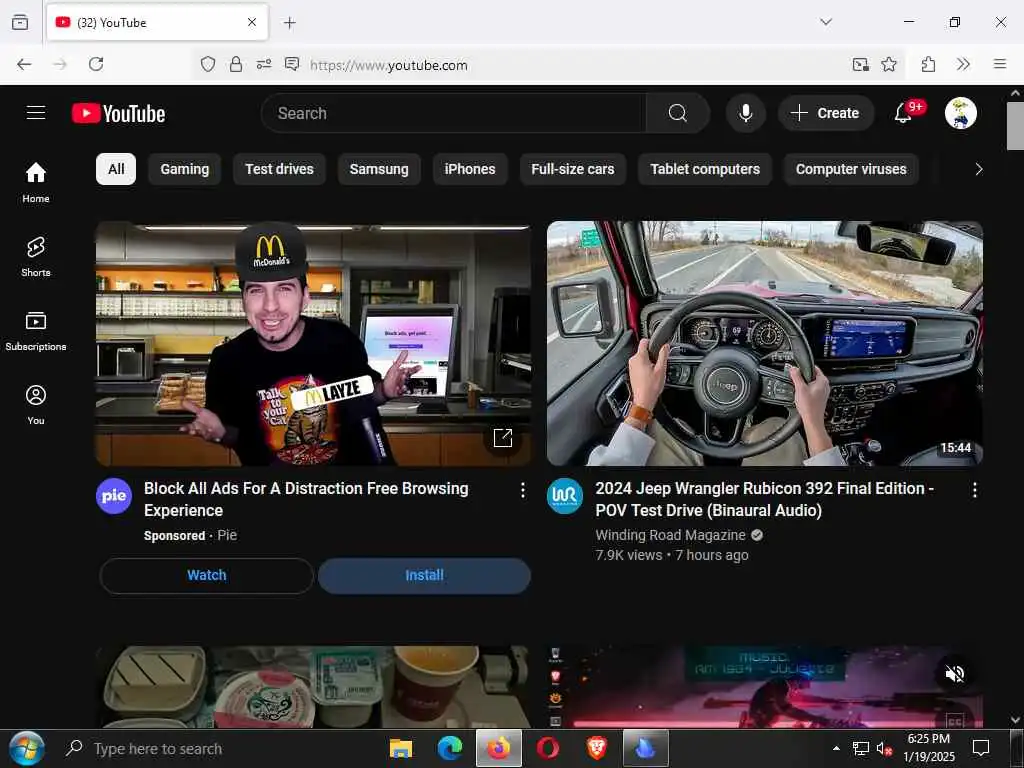Click the search magnifier button
The width and height of the screenshot is (1024, 768).
[x=677, y=113]
